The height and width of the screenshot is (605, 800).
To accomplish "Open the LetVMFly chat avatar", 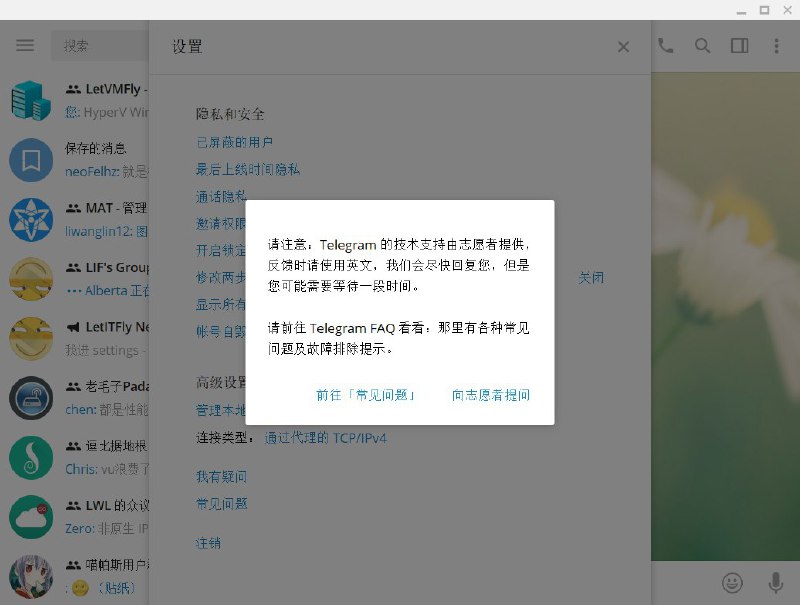I will 31,100.
